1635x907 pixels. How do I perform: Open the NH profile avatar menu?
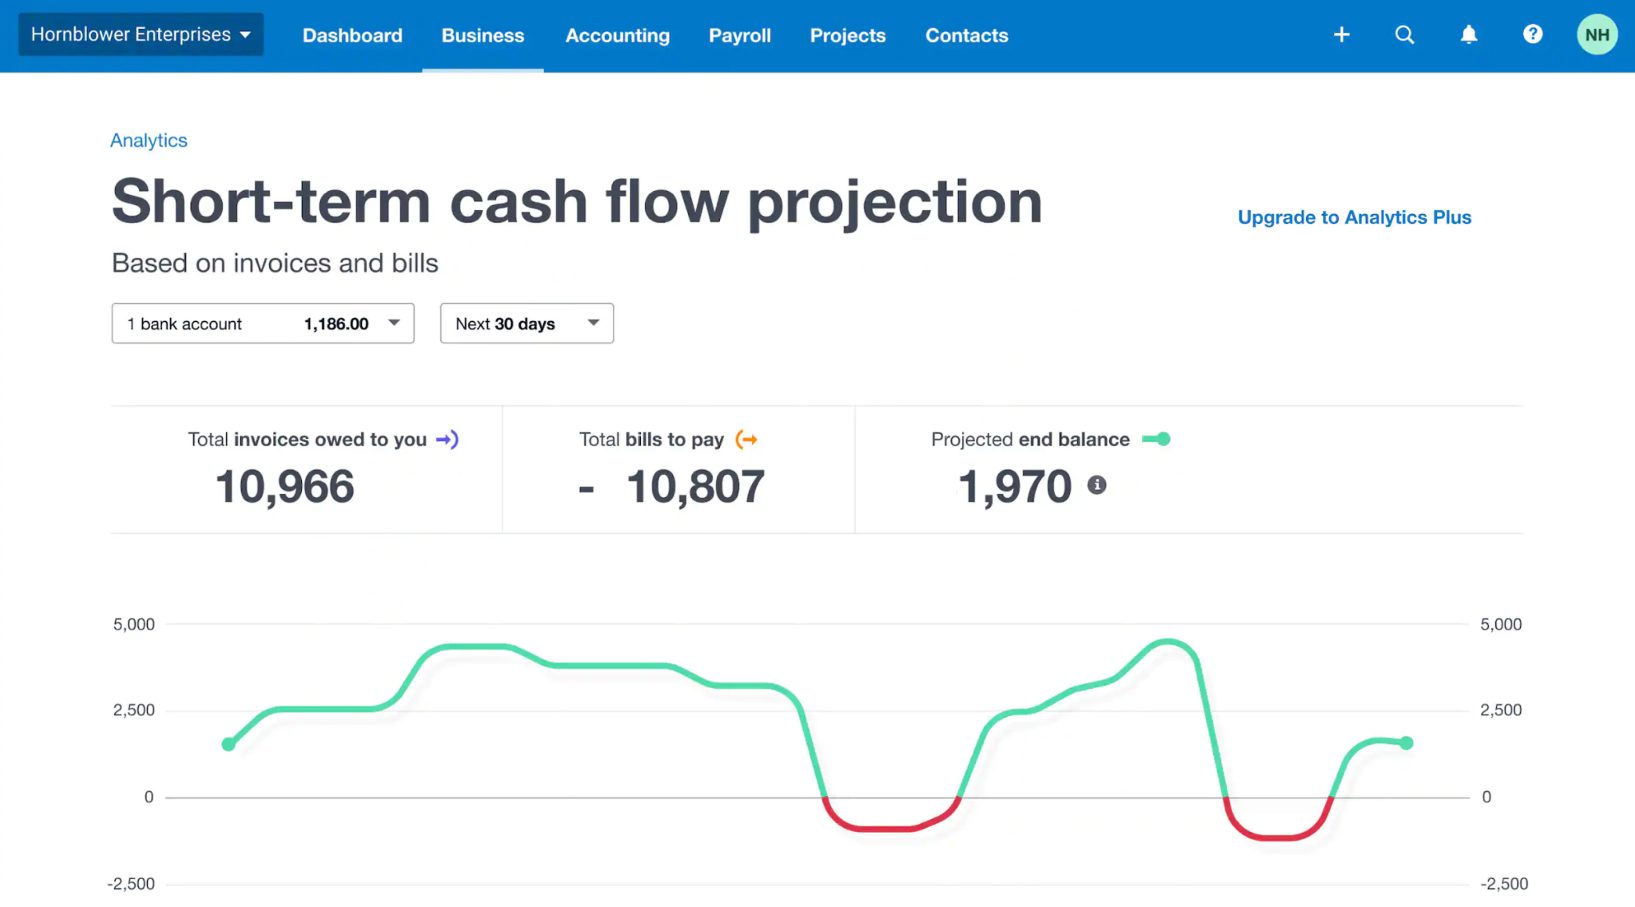pyautogui.click(x=1597, y=34)
